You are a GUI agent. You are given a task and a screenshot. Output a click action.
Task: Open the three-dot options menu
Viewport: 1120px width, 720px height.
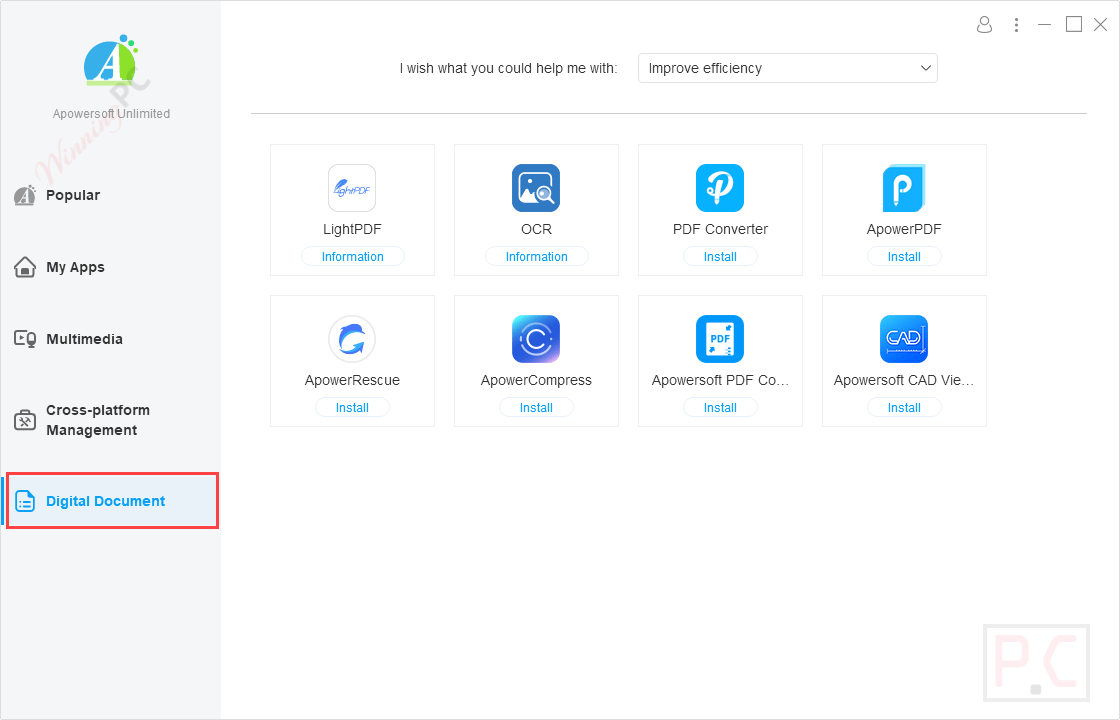[1016, 24]
